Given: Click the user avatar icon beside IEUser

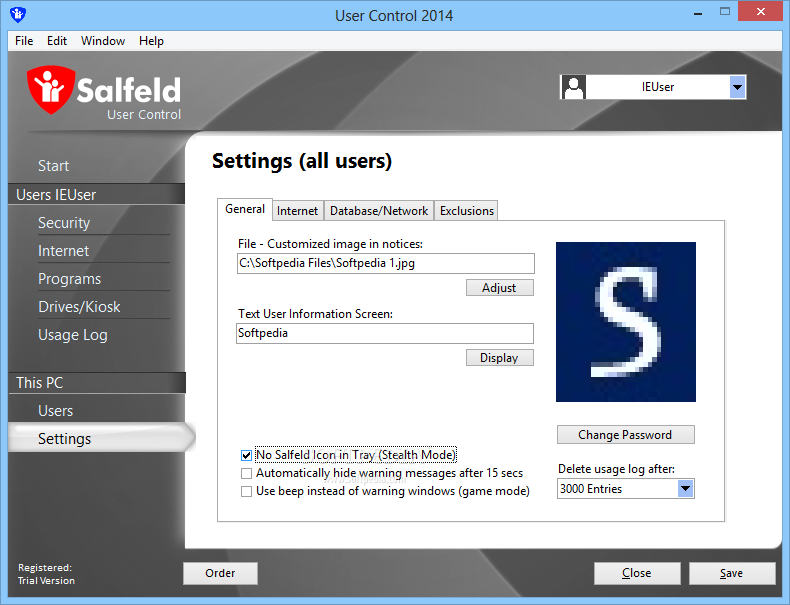Looking at the screenshot, I should click(573, 87).
